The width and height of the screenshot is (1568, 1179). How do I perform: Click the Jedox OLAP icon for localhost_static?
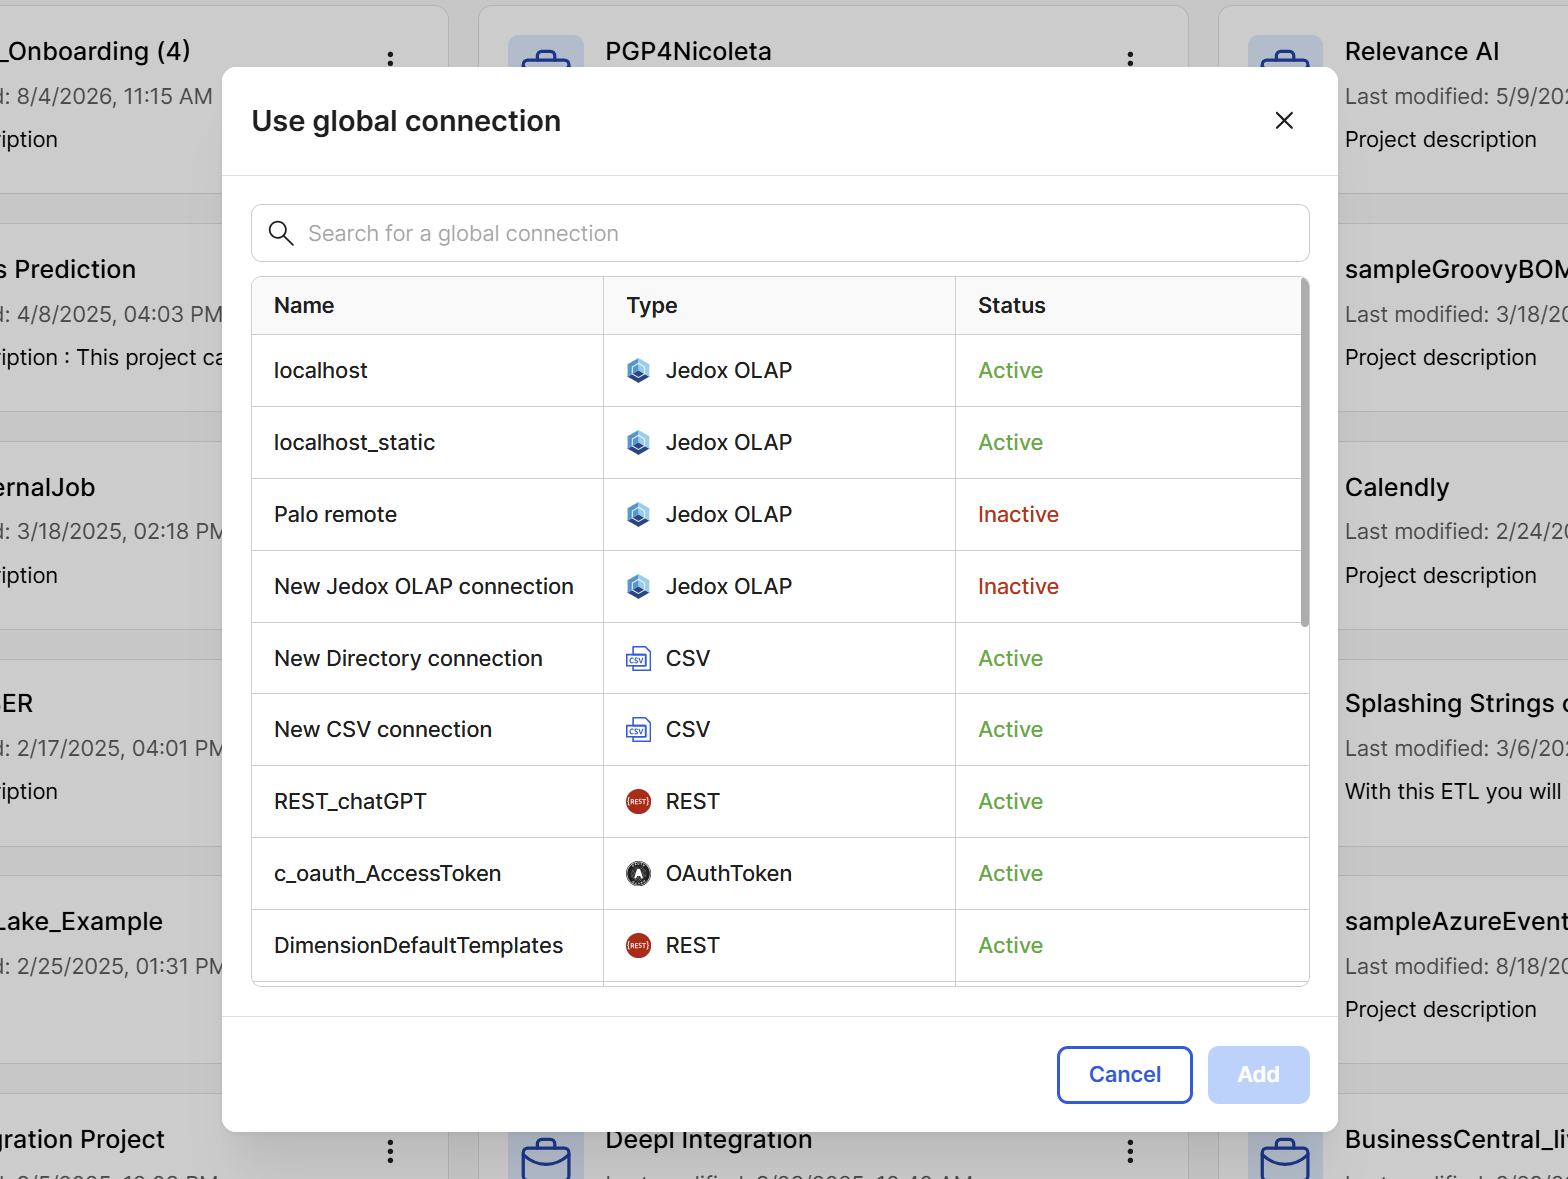[638, 442]
